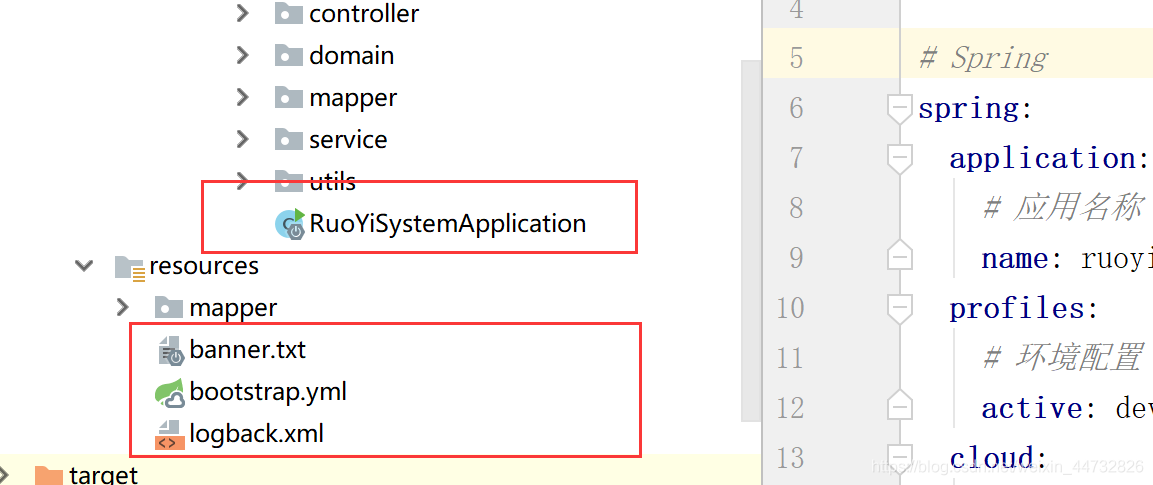The image size is (1153, 485).
Task: Click the utils folder icon
Action: [x=289, y=181]
